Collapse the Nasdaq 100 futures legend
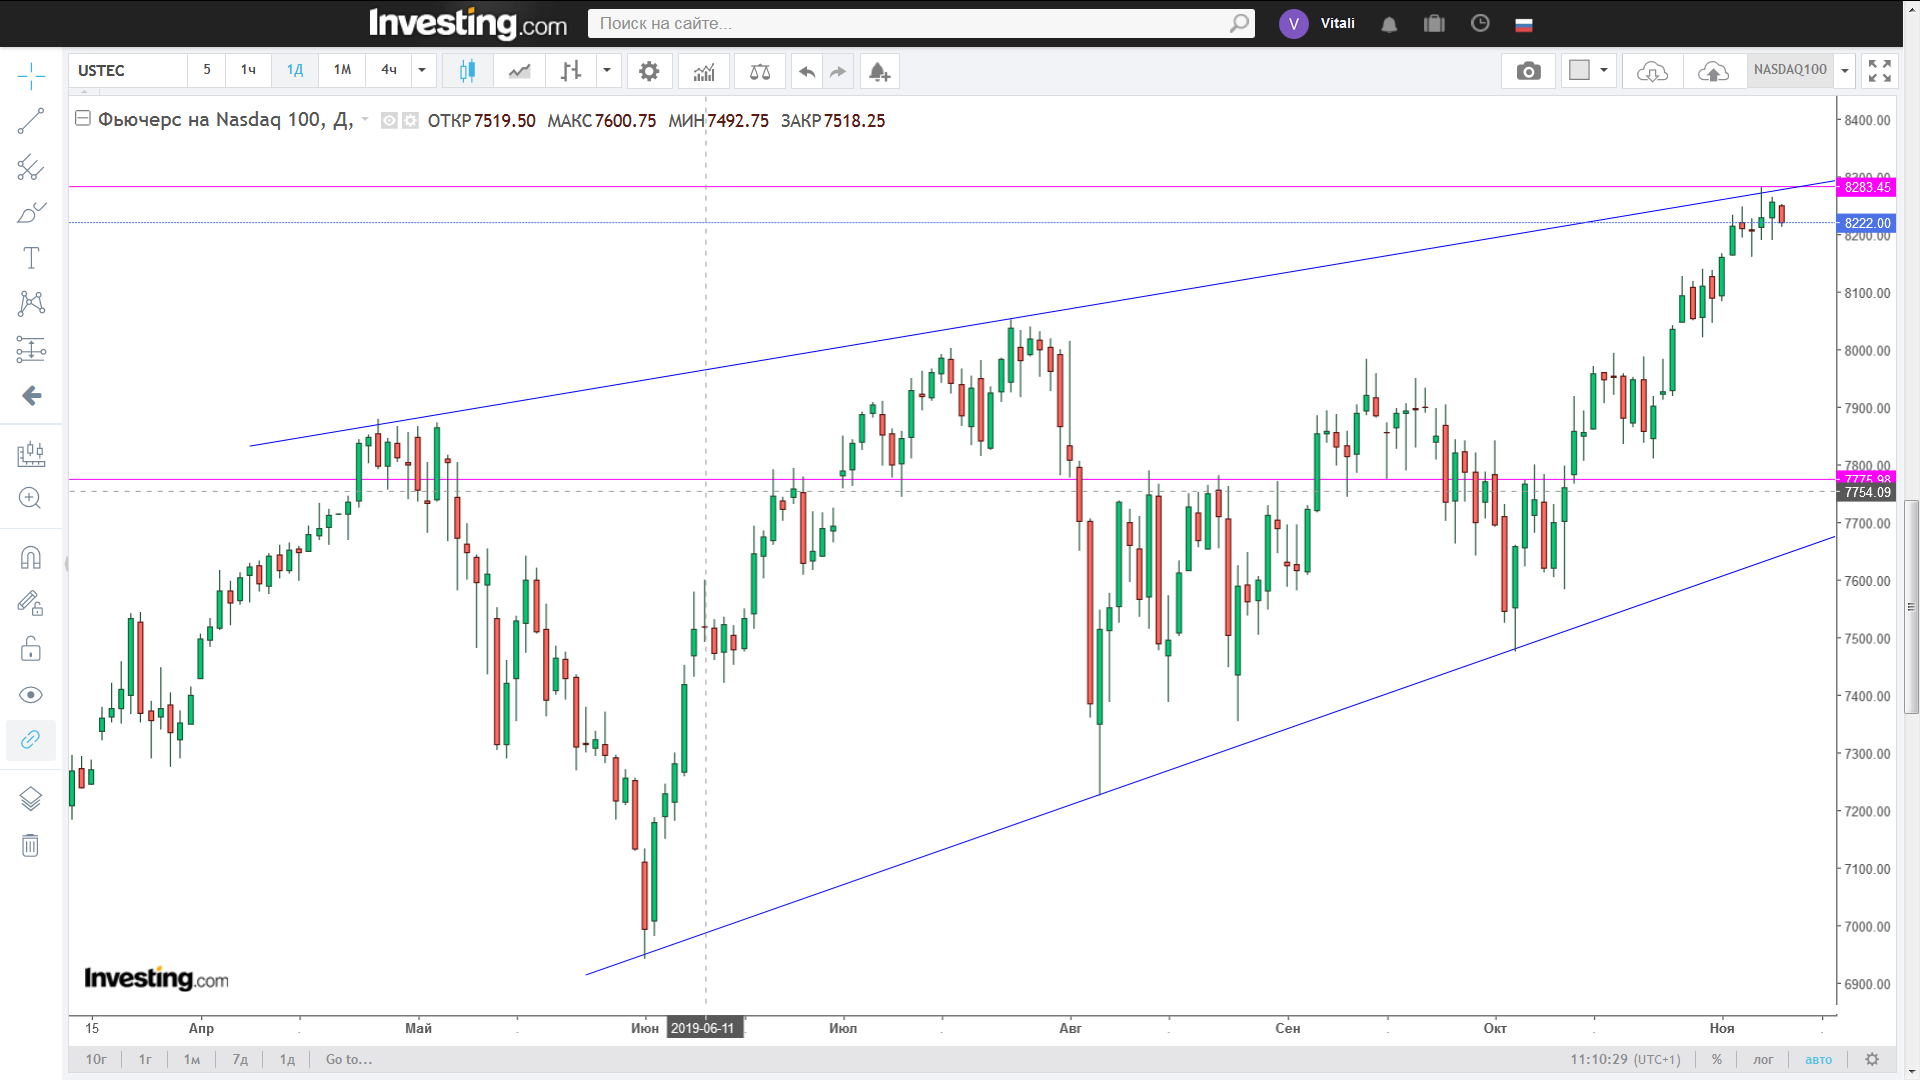The width and height of the screenshot is (1920, 1080). (83, 119)
